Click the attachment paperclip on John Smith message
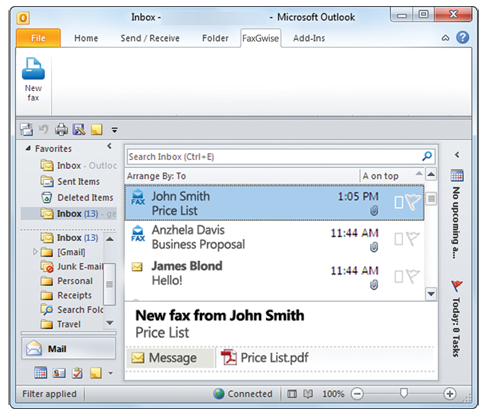This screenshot has height=418, width=485. pos(374,211)
